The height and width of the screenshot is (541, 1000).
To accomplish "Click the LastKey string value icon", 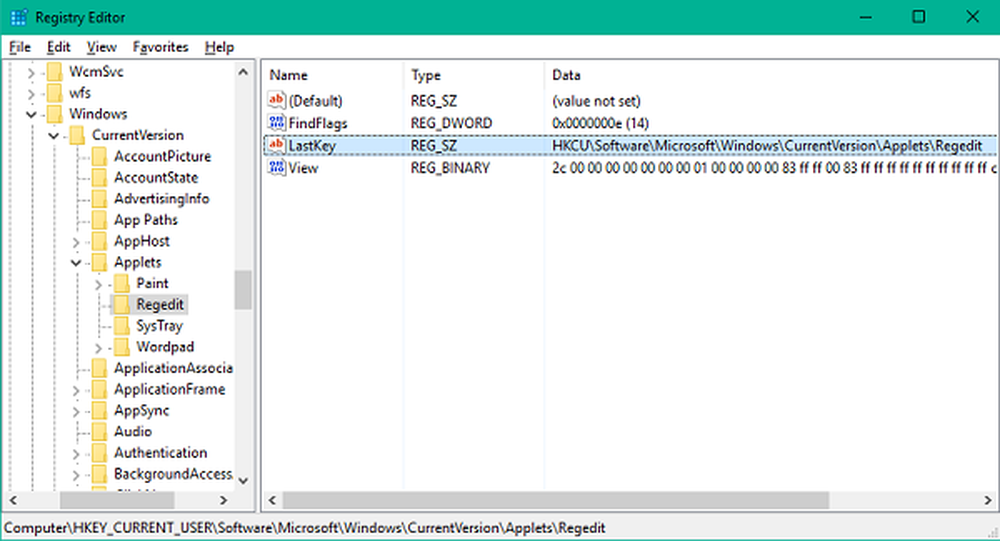I will 277,146.
